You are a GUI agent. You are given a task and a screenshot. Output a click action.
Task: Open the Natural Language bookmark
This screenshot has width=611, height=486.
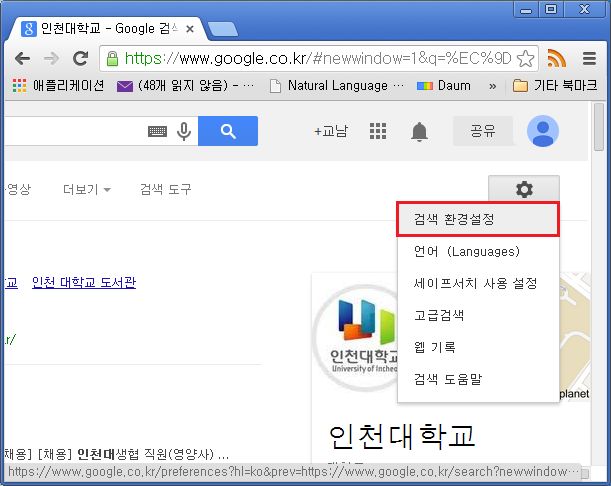[337, 85]
